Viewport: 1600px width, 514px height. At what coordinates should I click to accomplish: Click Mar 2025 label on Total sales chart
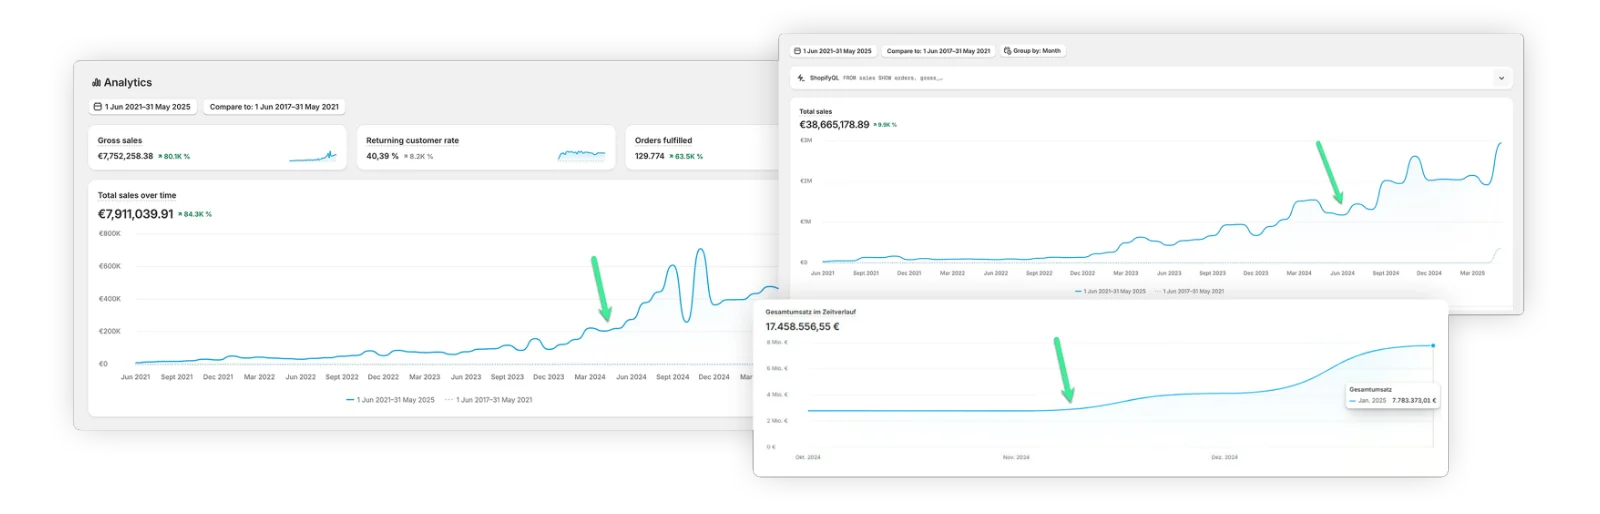click(1472, 273)
